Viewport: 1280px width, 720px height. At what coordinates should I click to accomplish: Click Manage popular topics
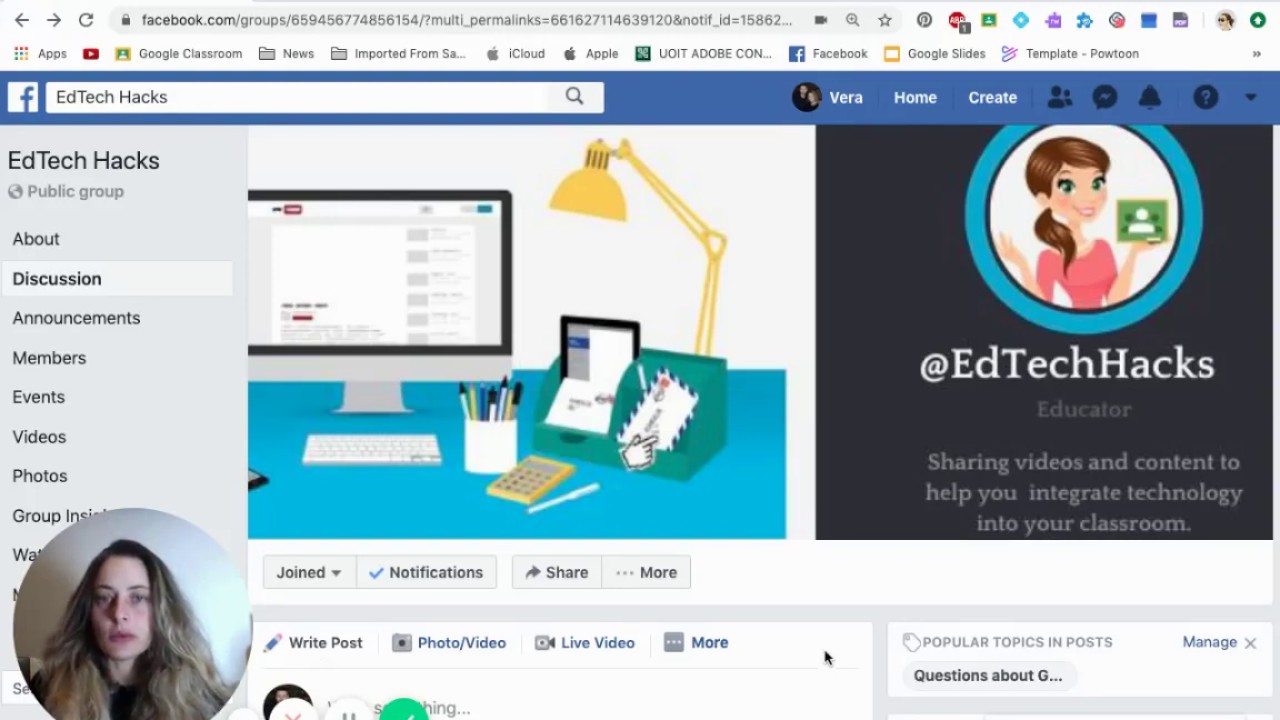[1209, 642]
